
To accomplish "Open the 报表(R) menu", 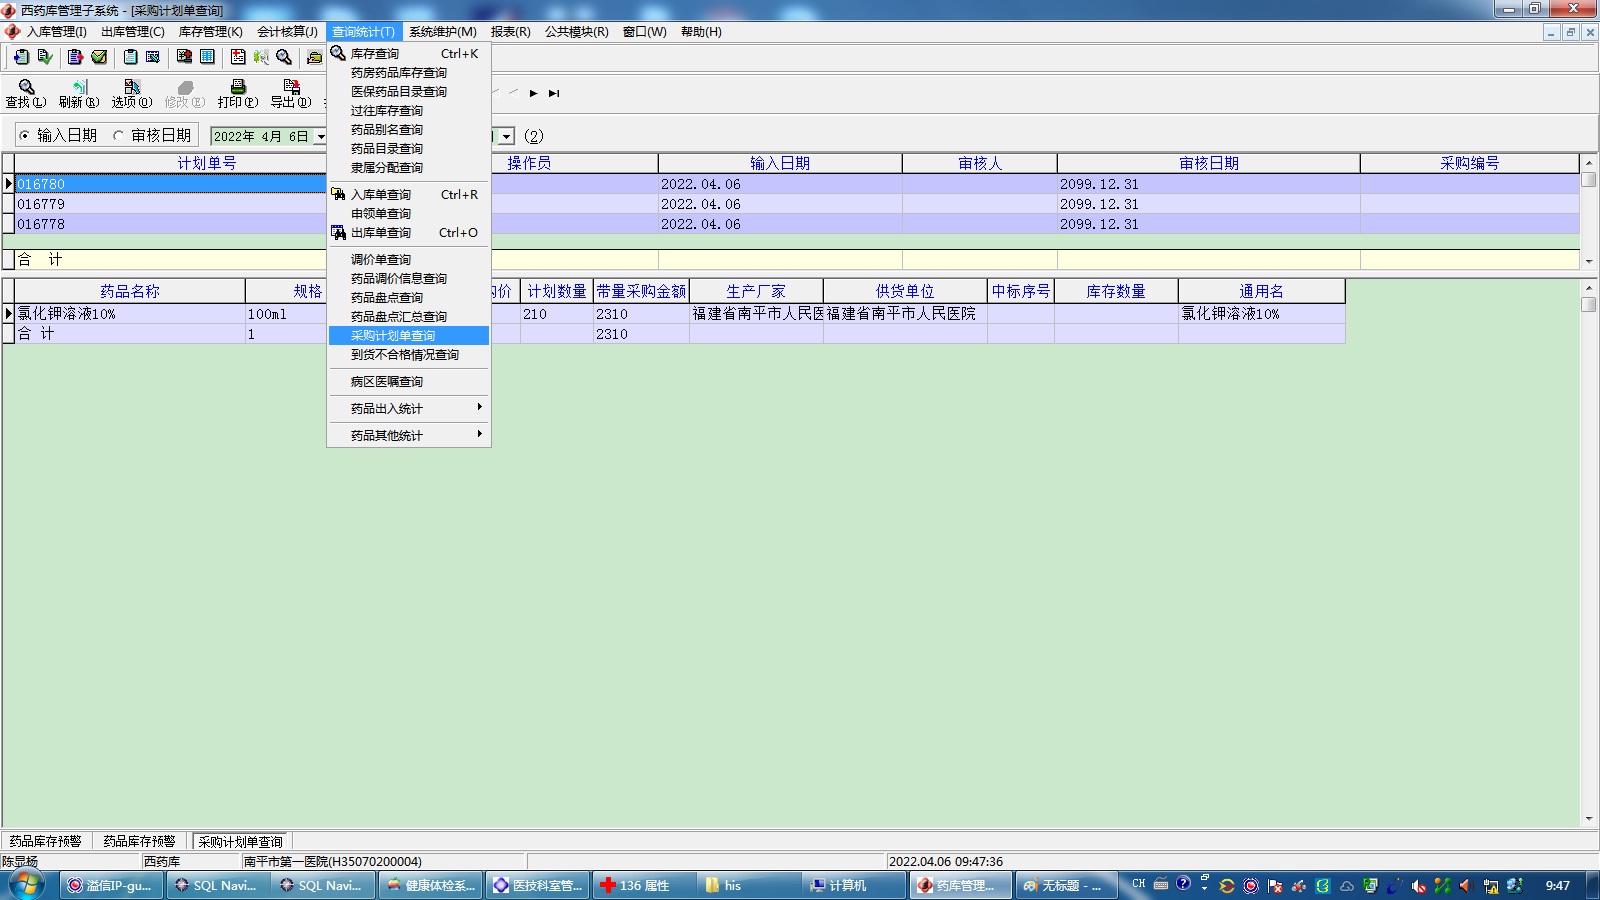I will click(x=511, y=32).
